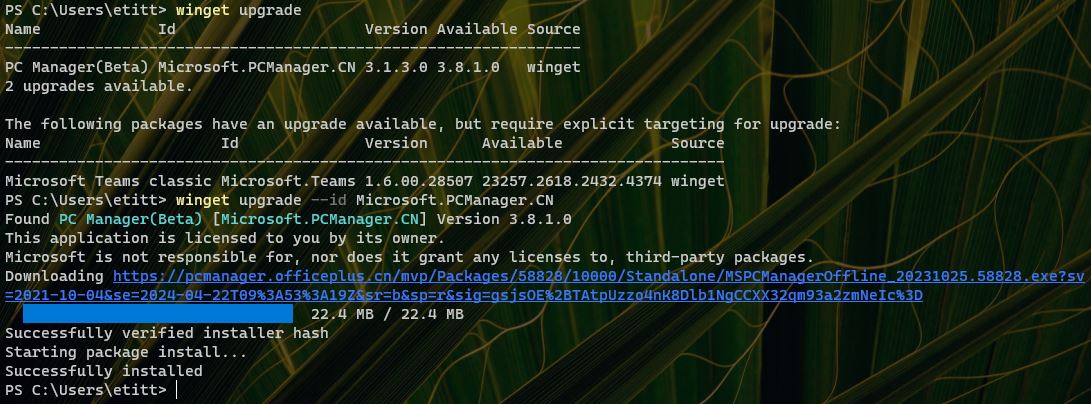Click the "Successfully installed" message
Screen dimensions: 1091x404
103,371
